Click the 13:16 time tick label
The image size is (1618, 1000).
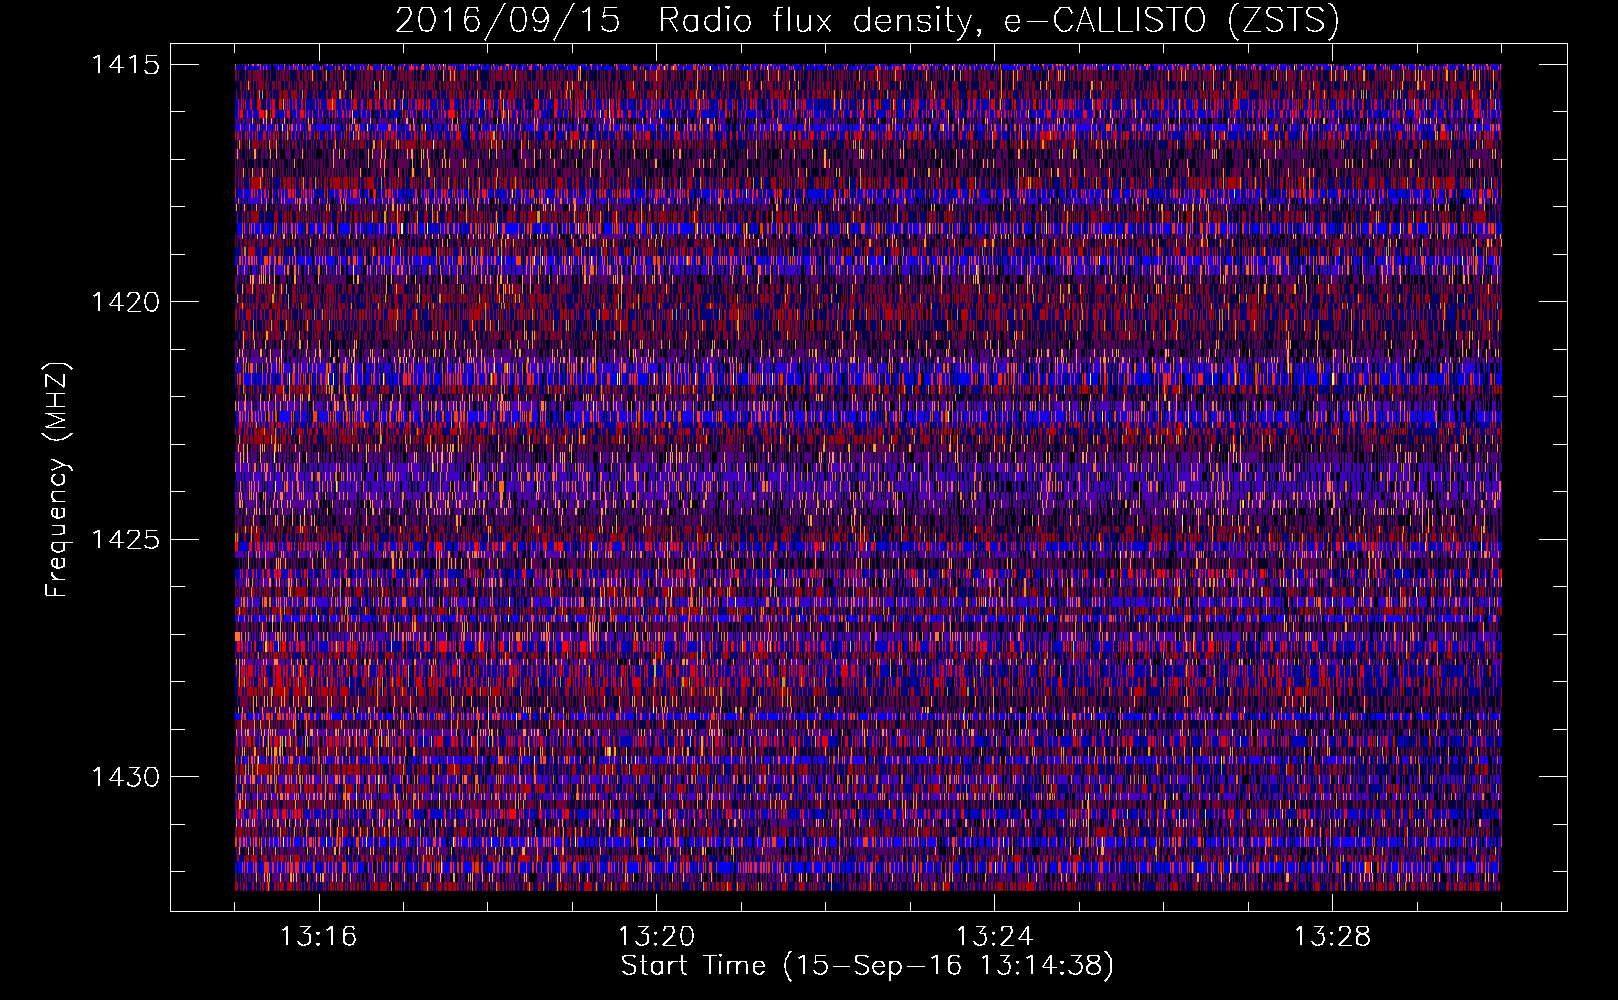[319, 937]
